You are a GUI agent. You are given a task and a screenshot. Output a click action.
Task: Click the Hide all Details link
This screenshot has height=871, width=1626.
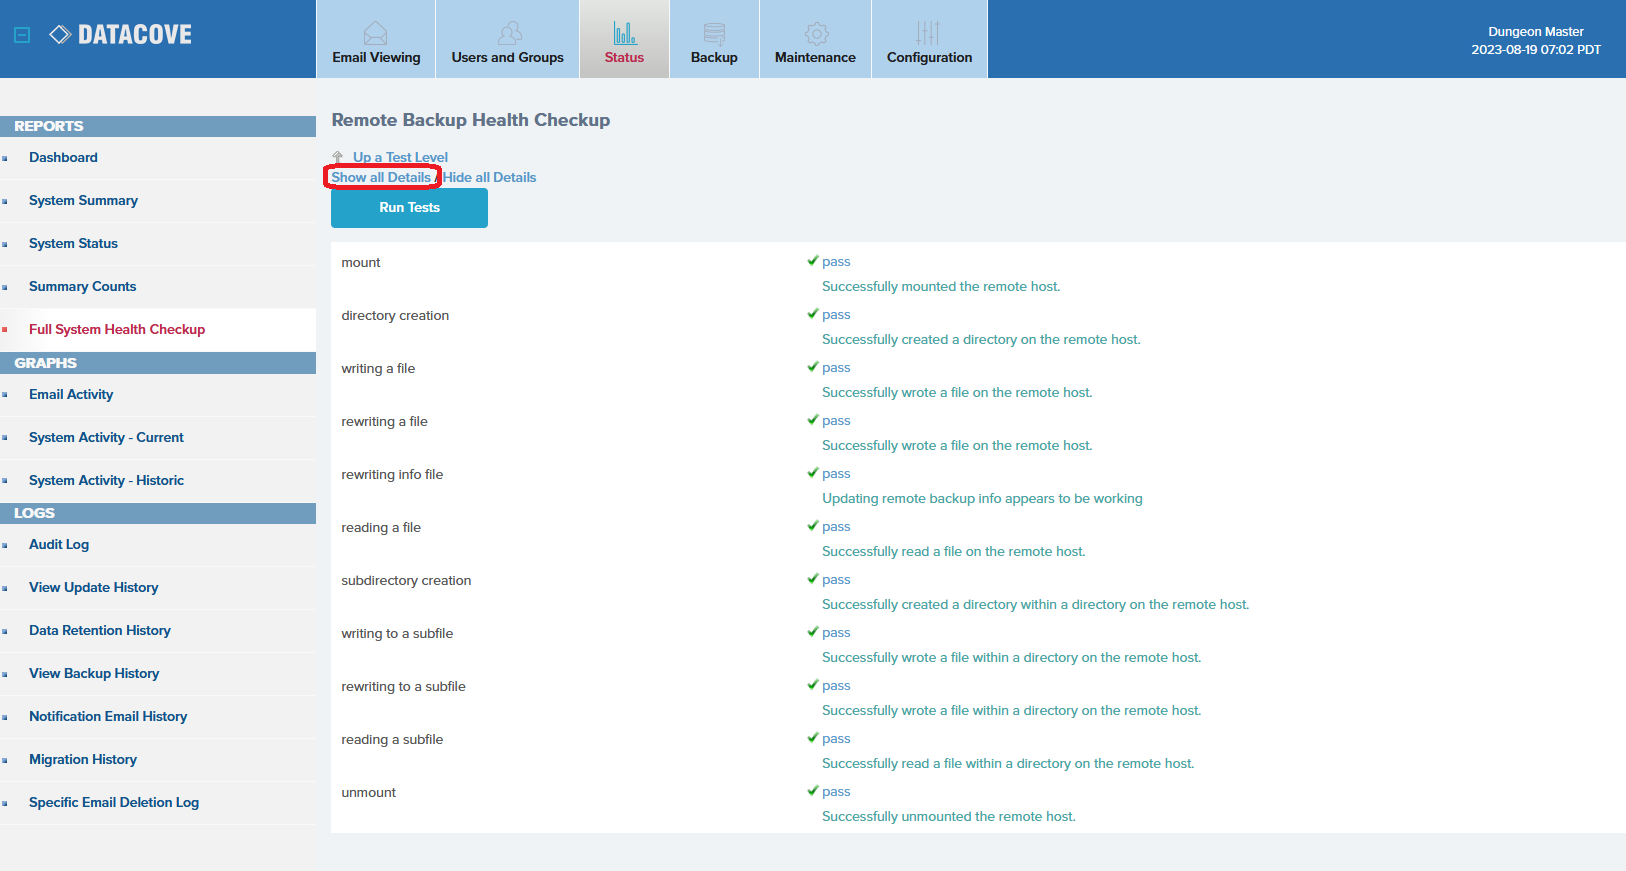click(489, 177)
